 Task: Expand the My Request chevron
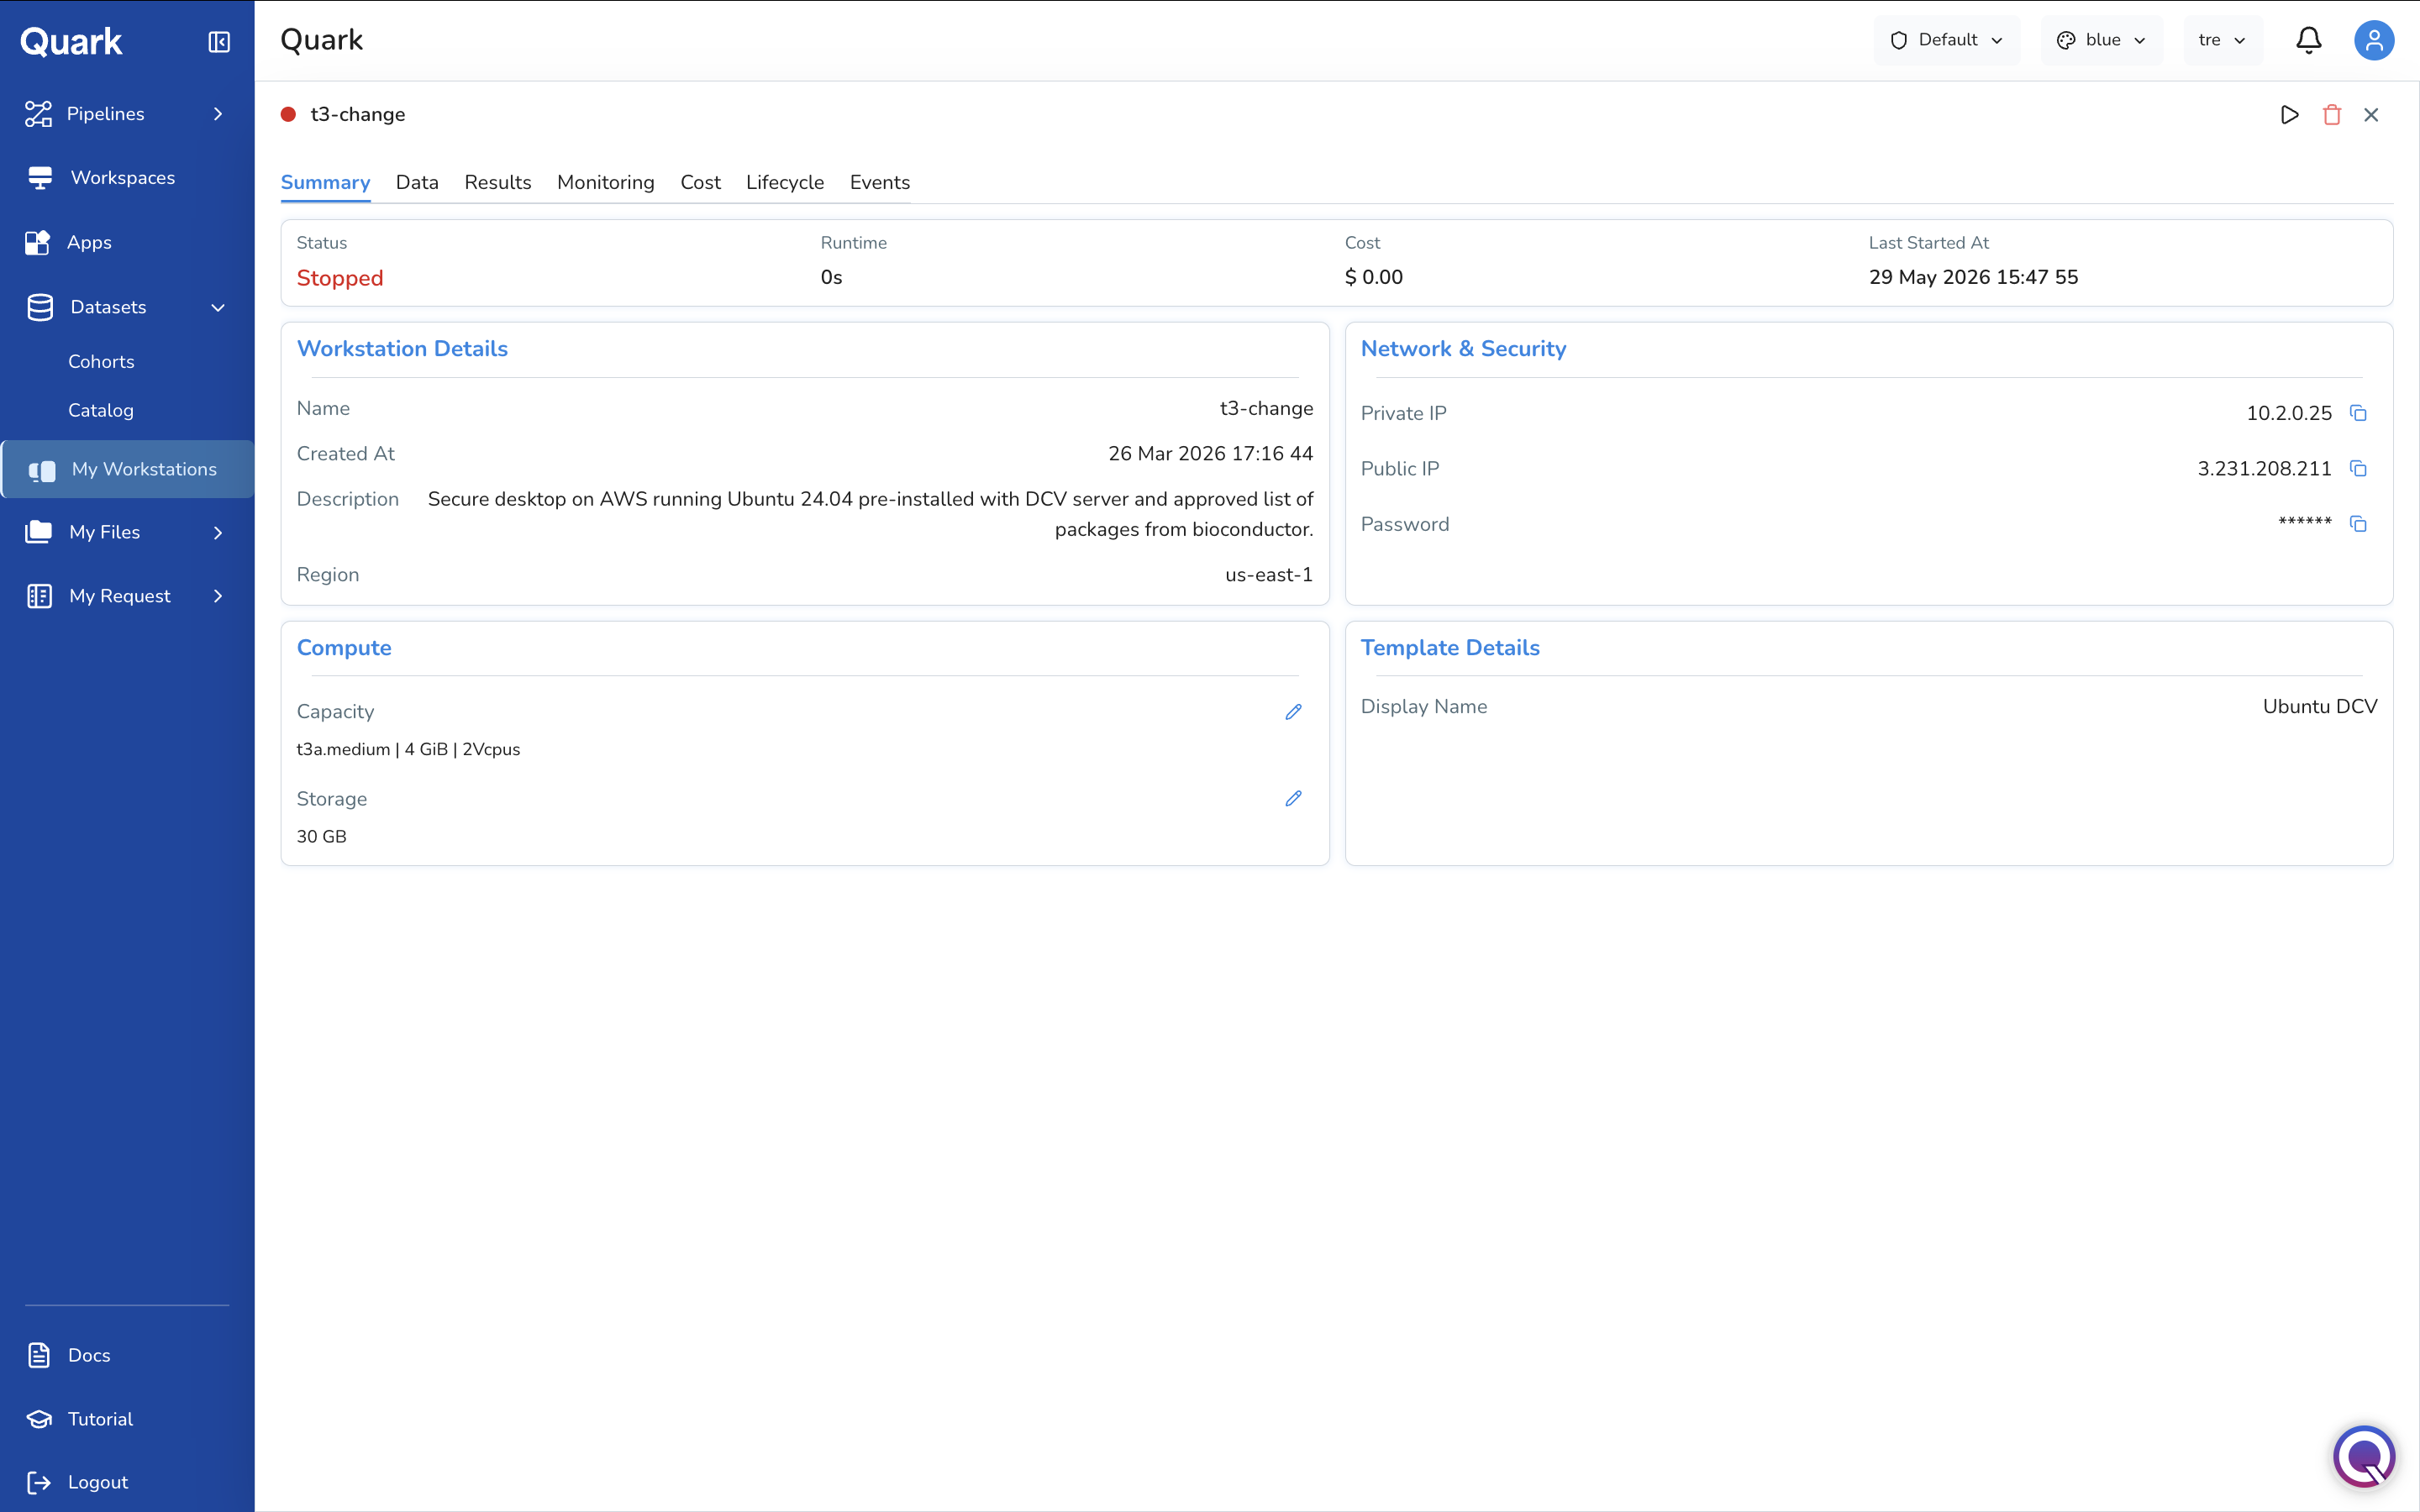point(218,596)
